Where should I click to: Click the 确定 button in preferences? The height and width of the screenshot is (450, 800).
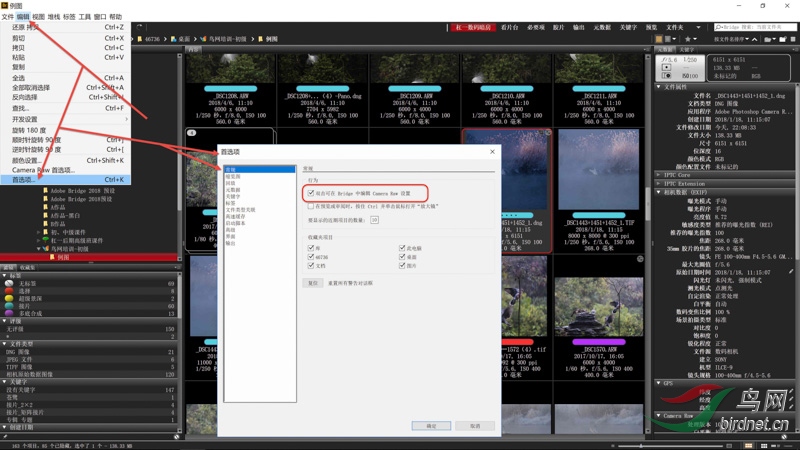coord(431,425)
